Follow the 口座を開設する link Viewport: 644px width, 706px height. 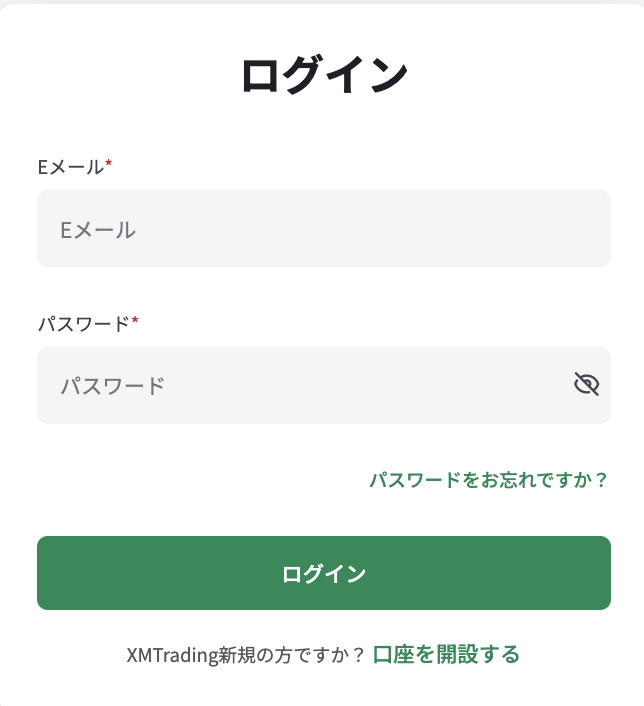tap(446, 655)
